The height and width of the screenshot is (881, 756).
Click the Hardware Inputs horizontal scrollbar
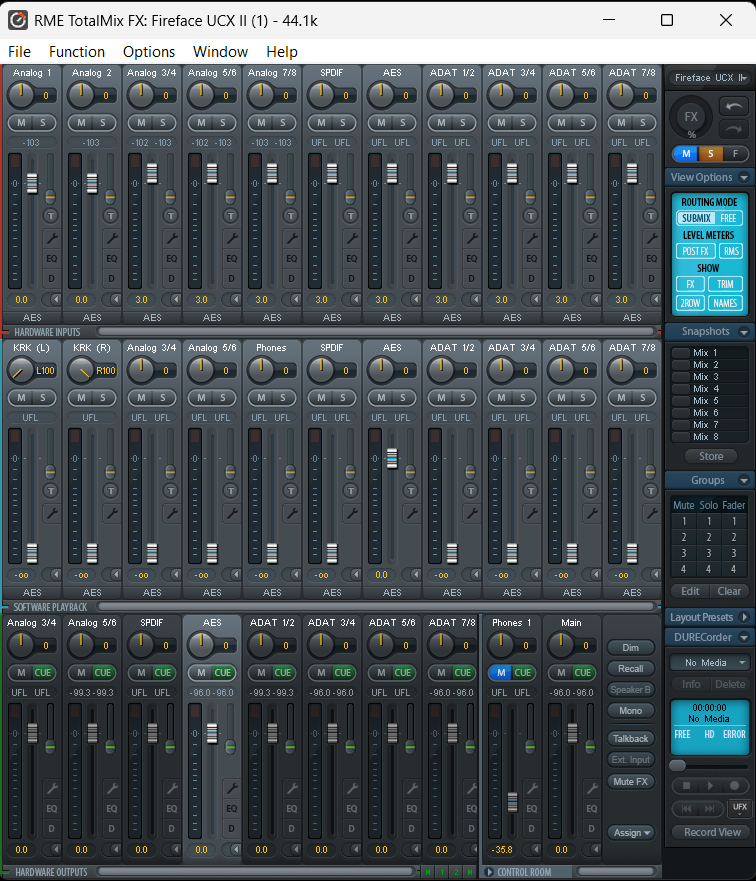coord(376,331)
